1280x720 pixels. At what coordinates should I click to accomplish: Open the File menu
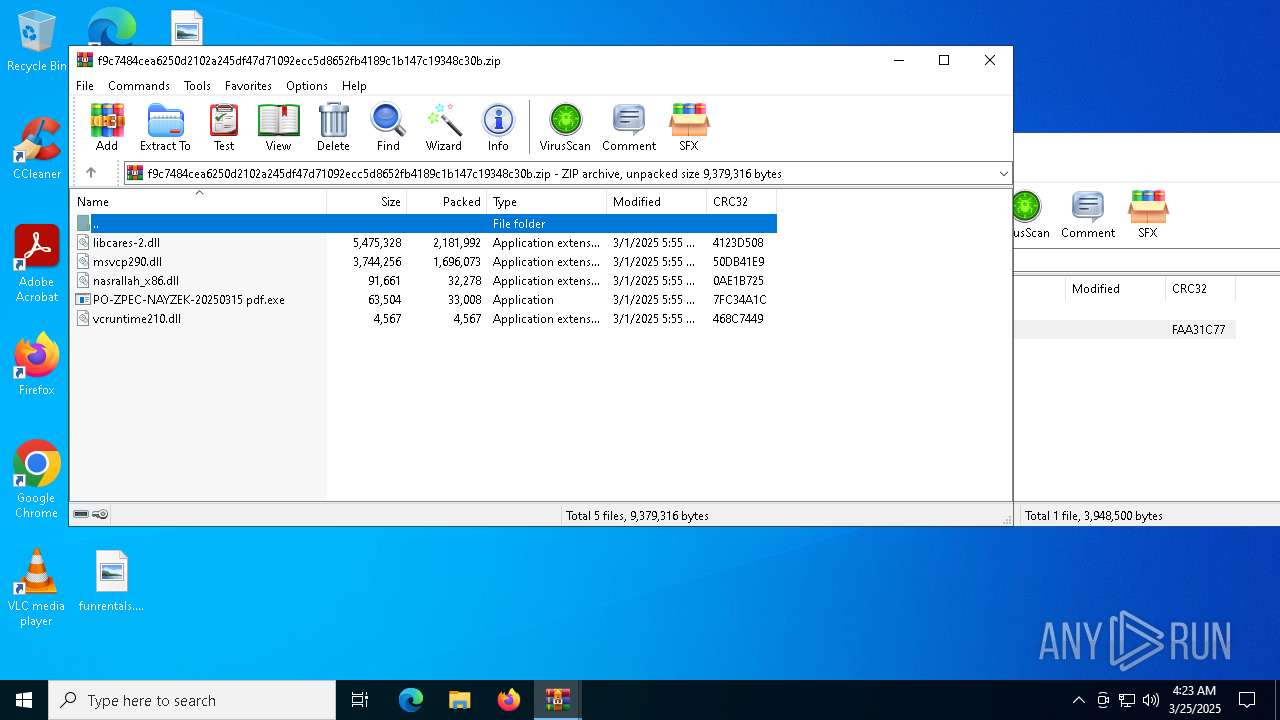click(x=85, y=86)
